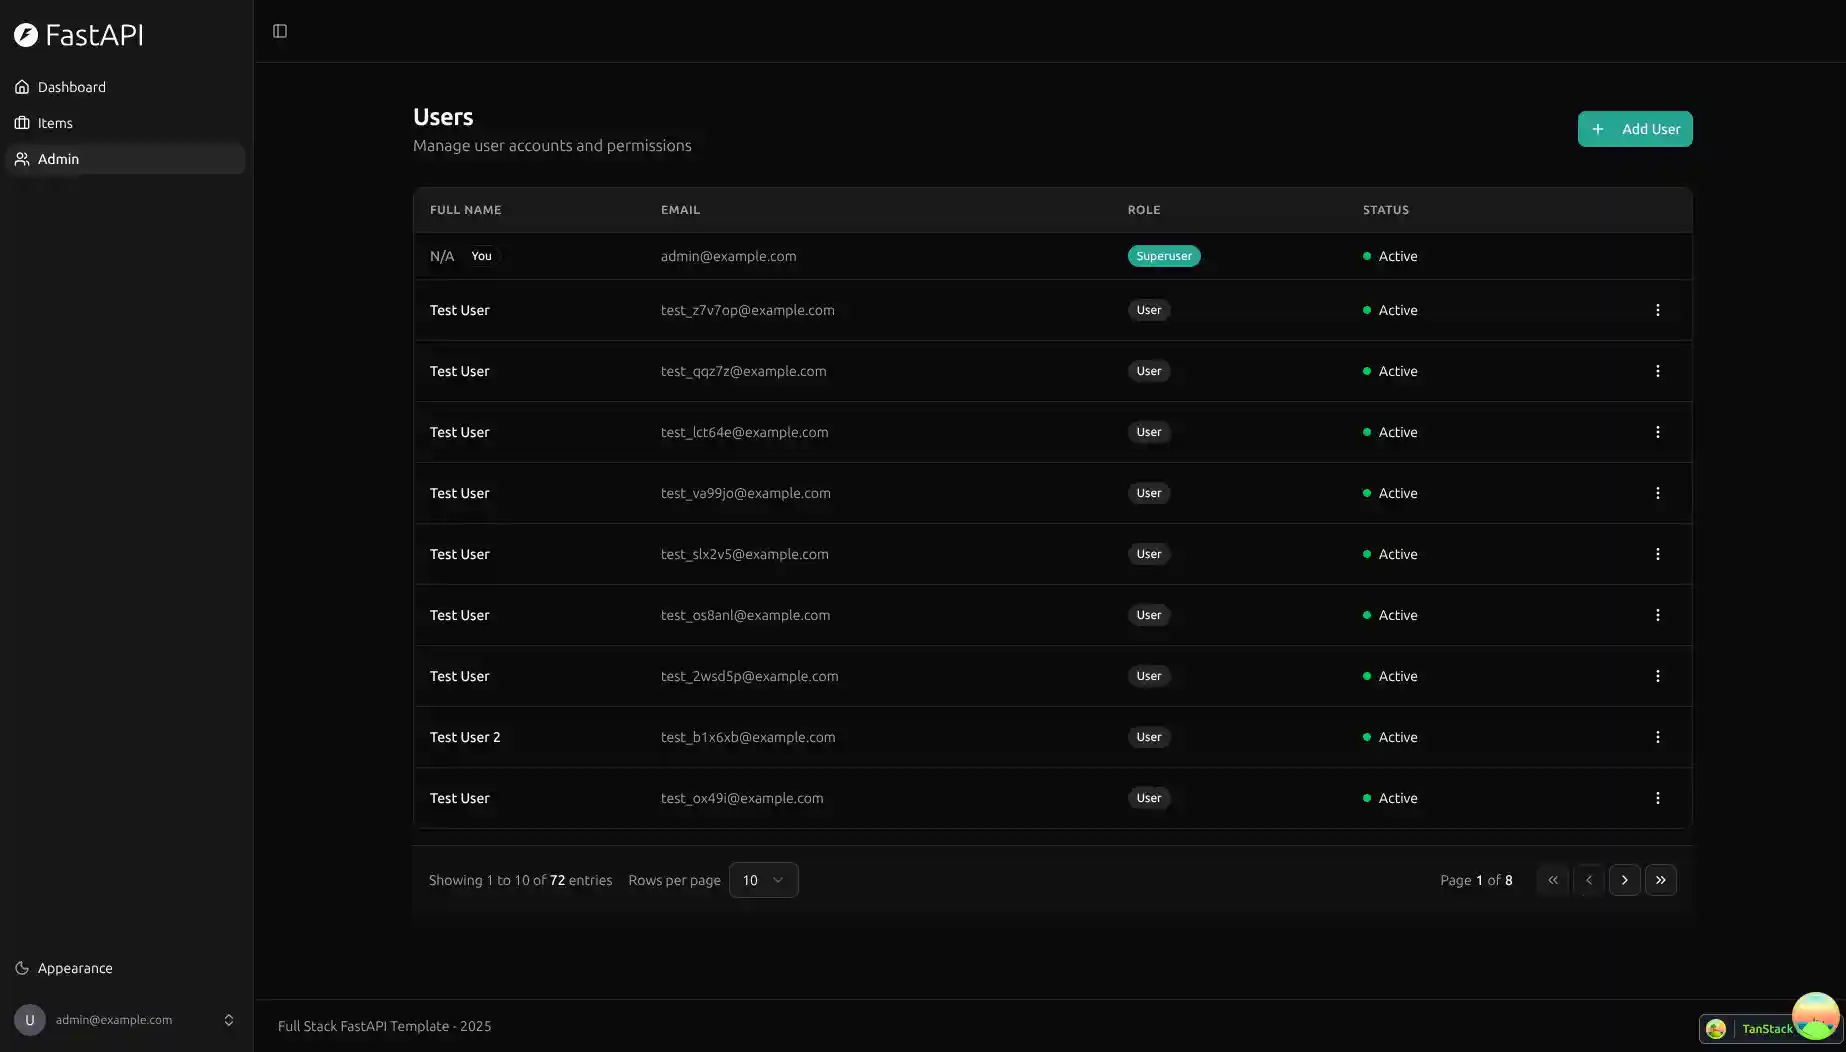Select Admin in the sidebar
Viewport: 1846px width, 1052px height.
pyautogui.click(x=57, y=158)
